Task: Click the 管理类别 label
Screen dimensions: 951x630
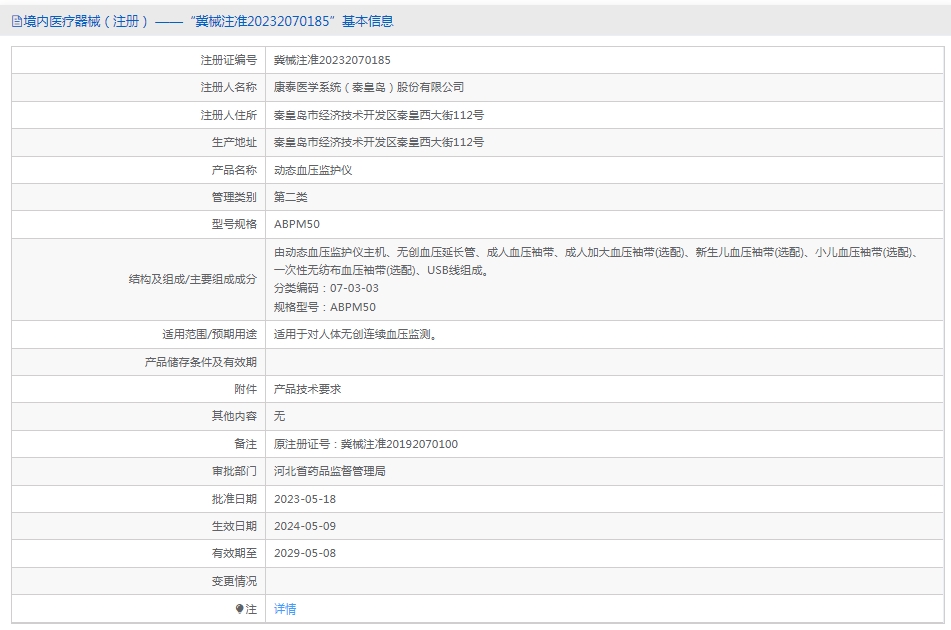Action: 234,197
